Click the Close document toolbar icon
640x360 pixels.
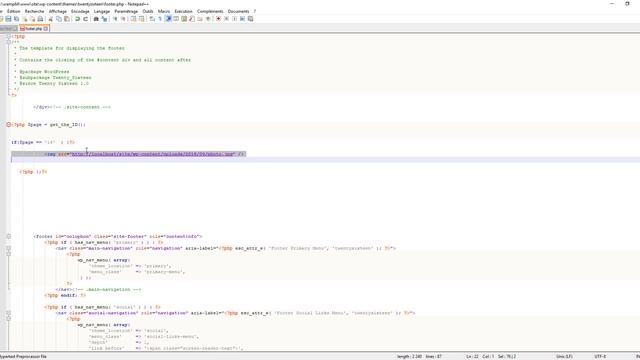click(x=25, y=19)
